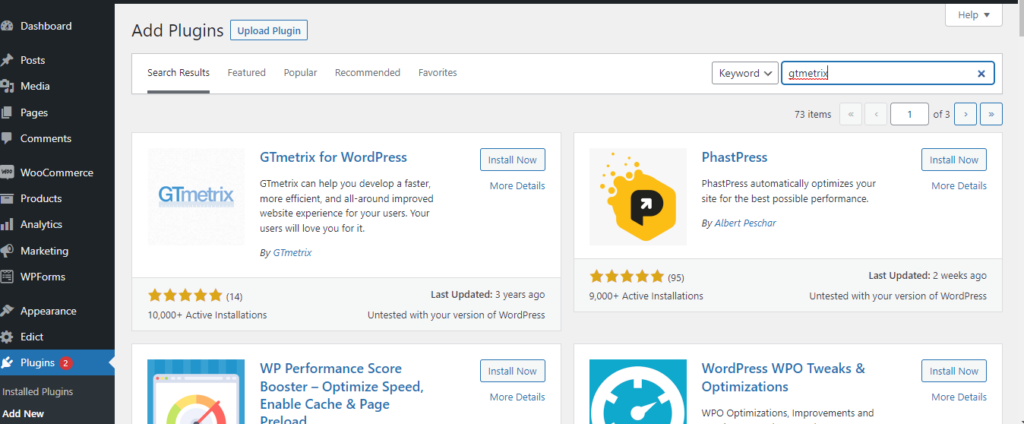Click WP Performance Score Booster thumbnail

point(197,391)
